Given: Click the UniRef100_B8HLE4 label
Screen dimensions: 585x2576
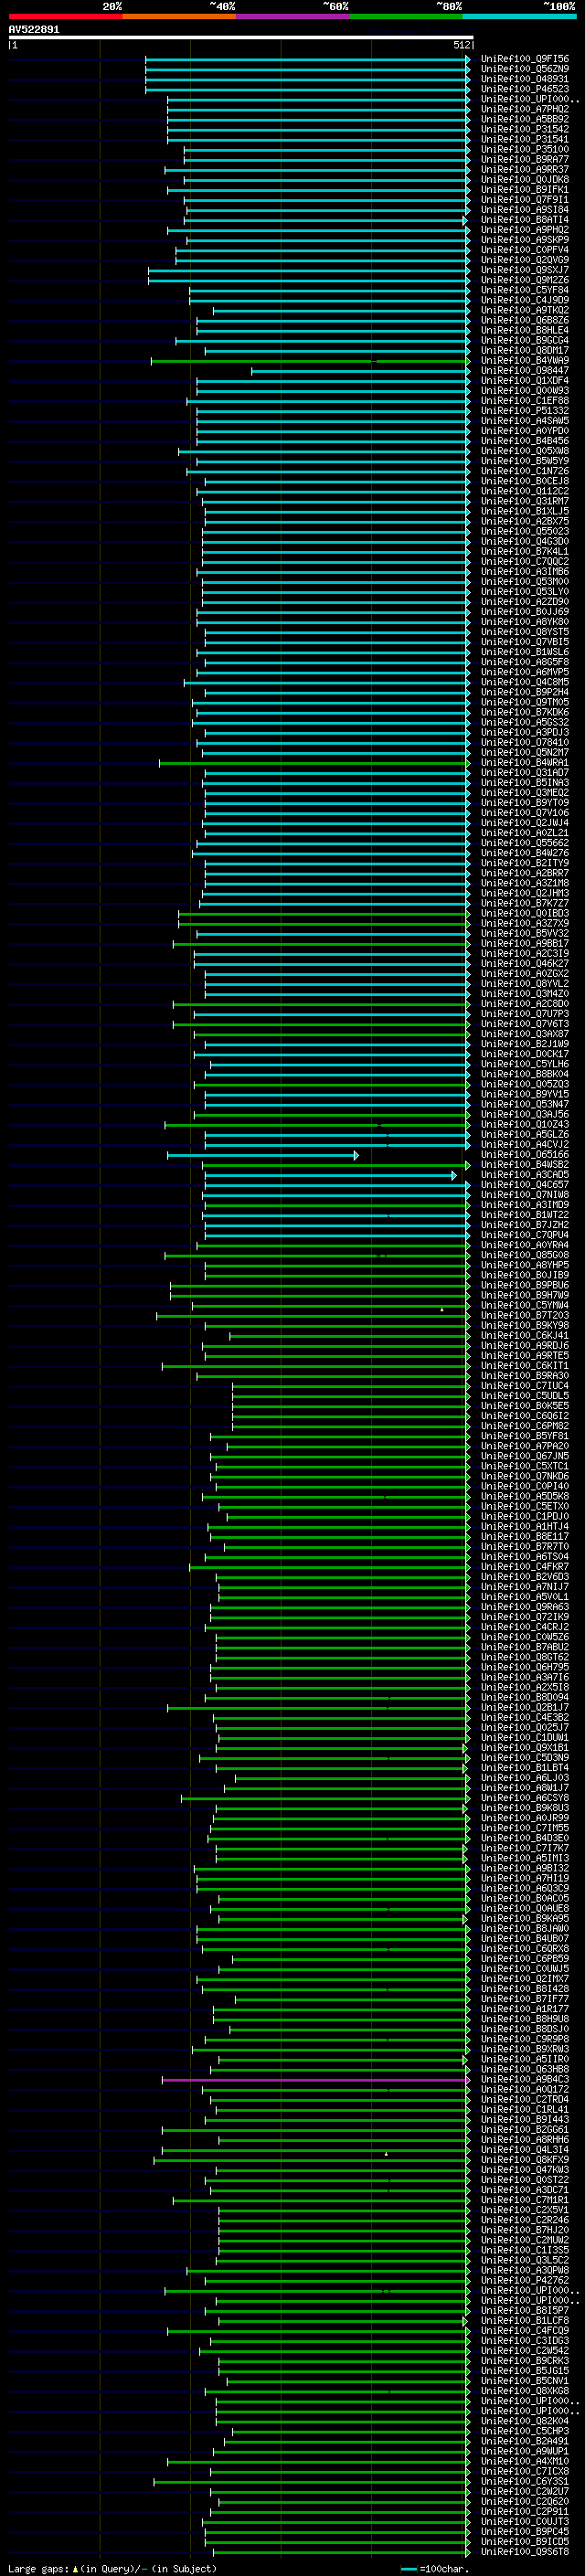Looking at the screenshot, I should coord(524,330).
